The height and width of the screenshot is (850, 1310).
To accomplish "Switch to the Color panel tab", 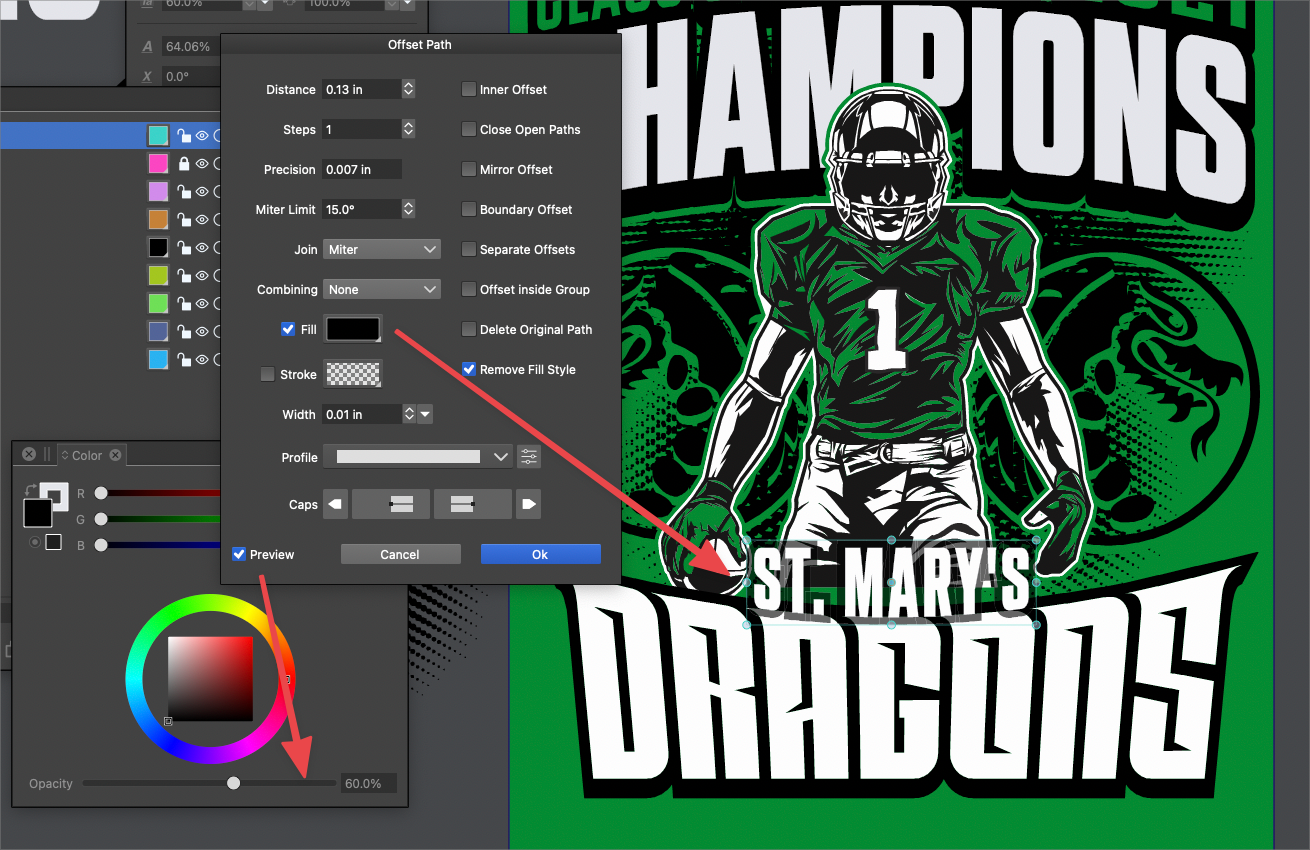I will (x=86, y=455).
